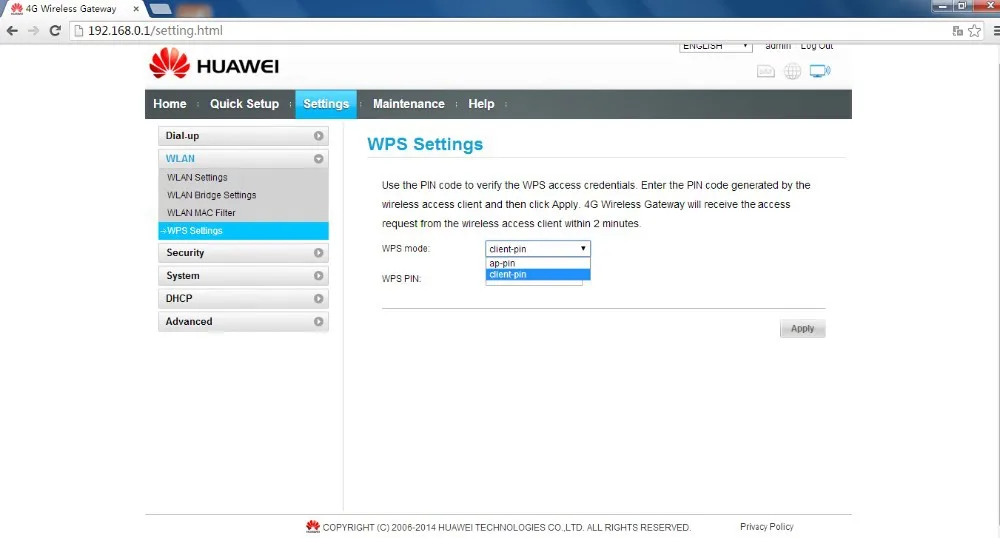Click the WPS Settings page heading

point(425,144)
